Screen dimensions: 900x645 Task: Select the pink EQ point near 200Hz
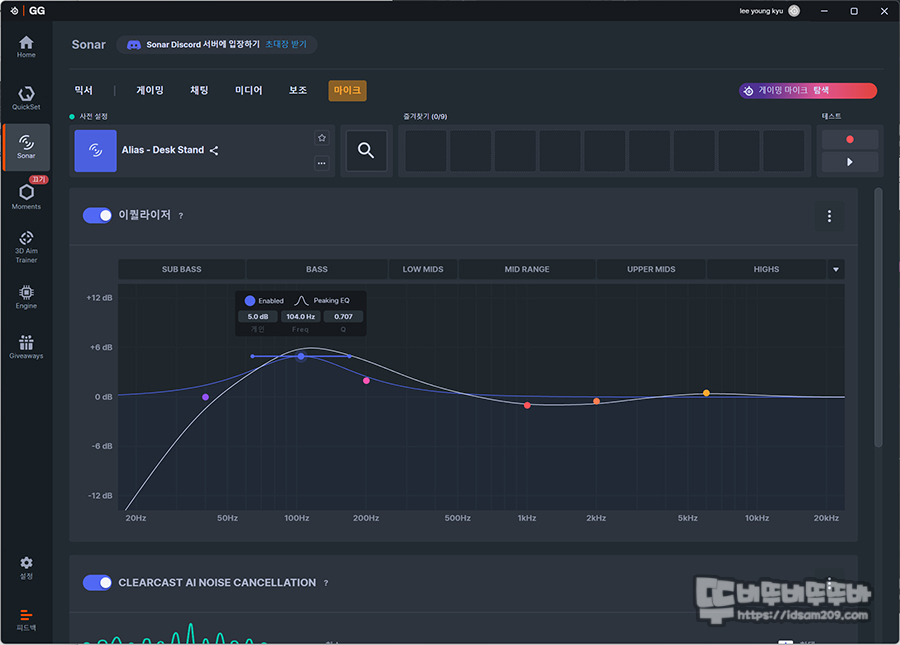(x=366, y=380)
